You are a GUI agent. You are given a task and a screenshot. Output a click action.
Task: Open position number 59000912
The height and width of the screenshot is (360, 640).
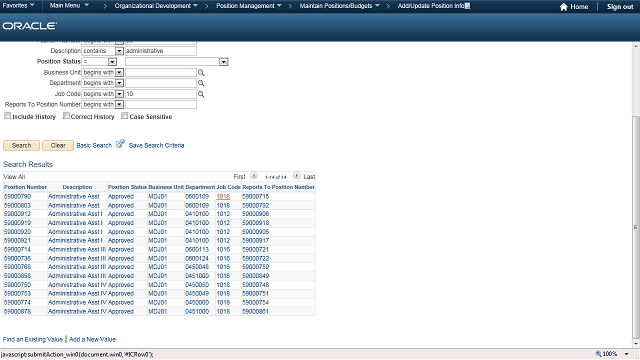[x=18, y=214]
